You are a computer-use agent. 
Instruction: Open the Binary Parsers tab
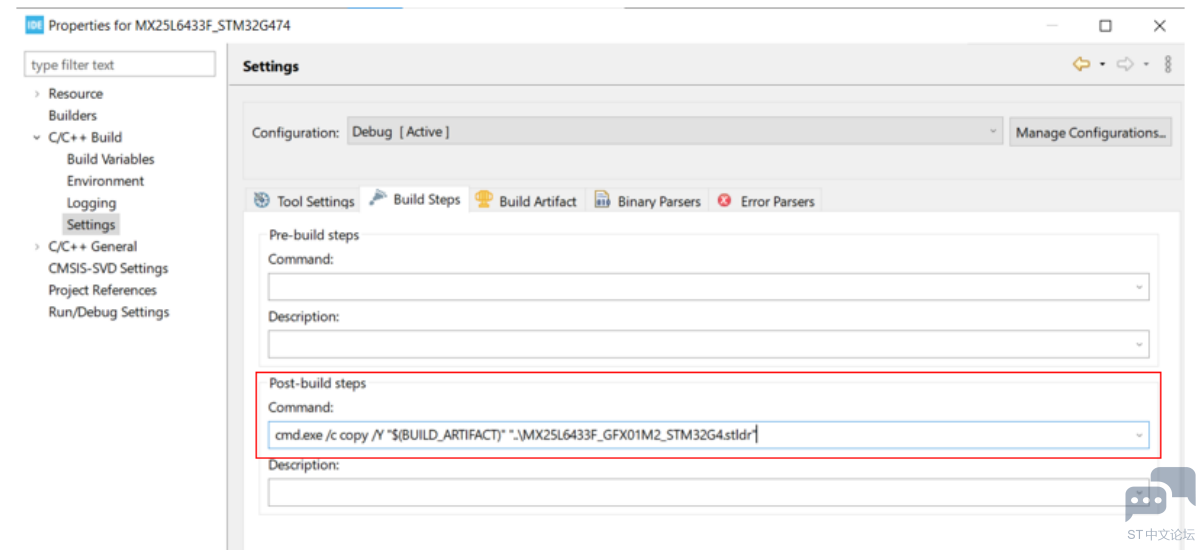coord(648,200)
